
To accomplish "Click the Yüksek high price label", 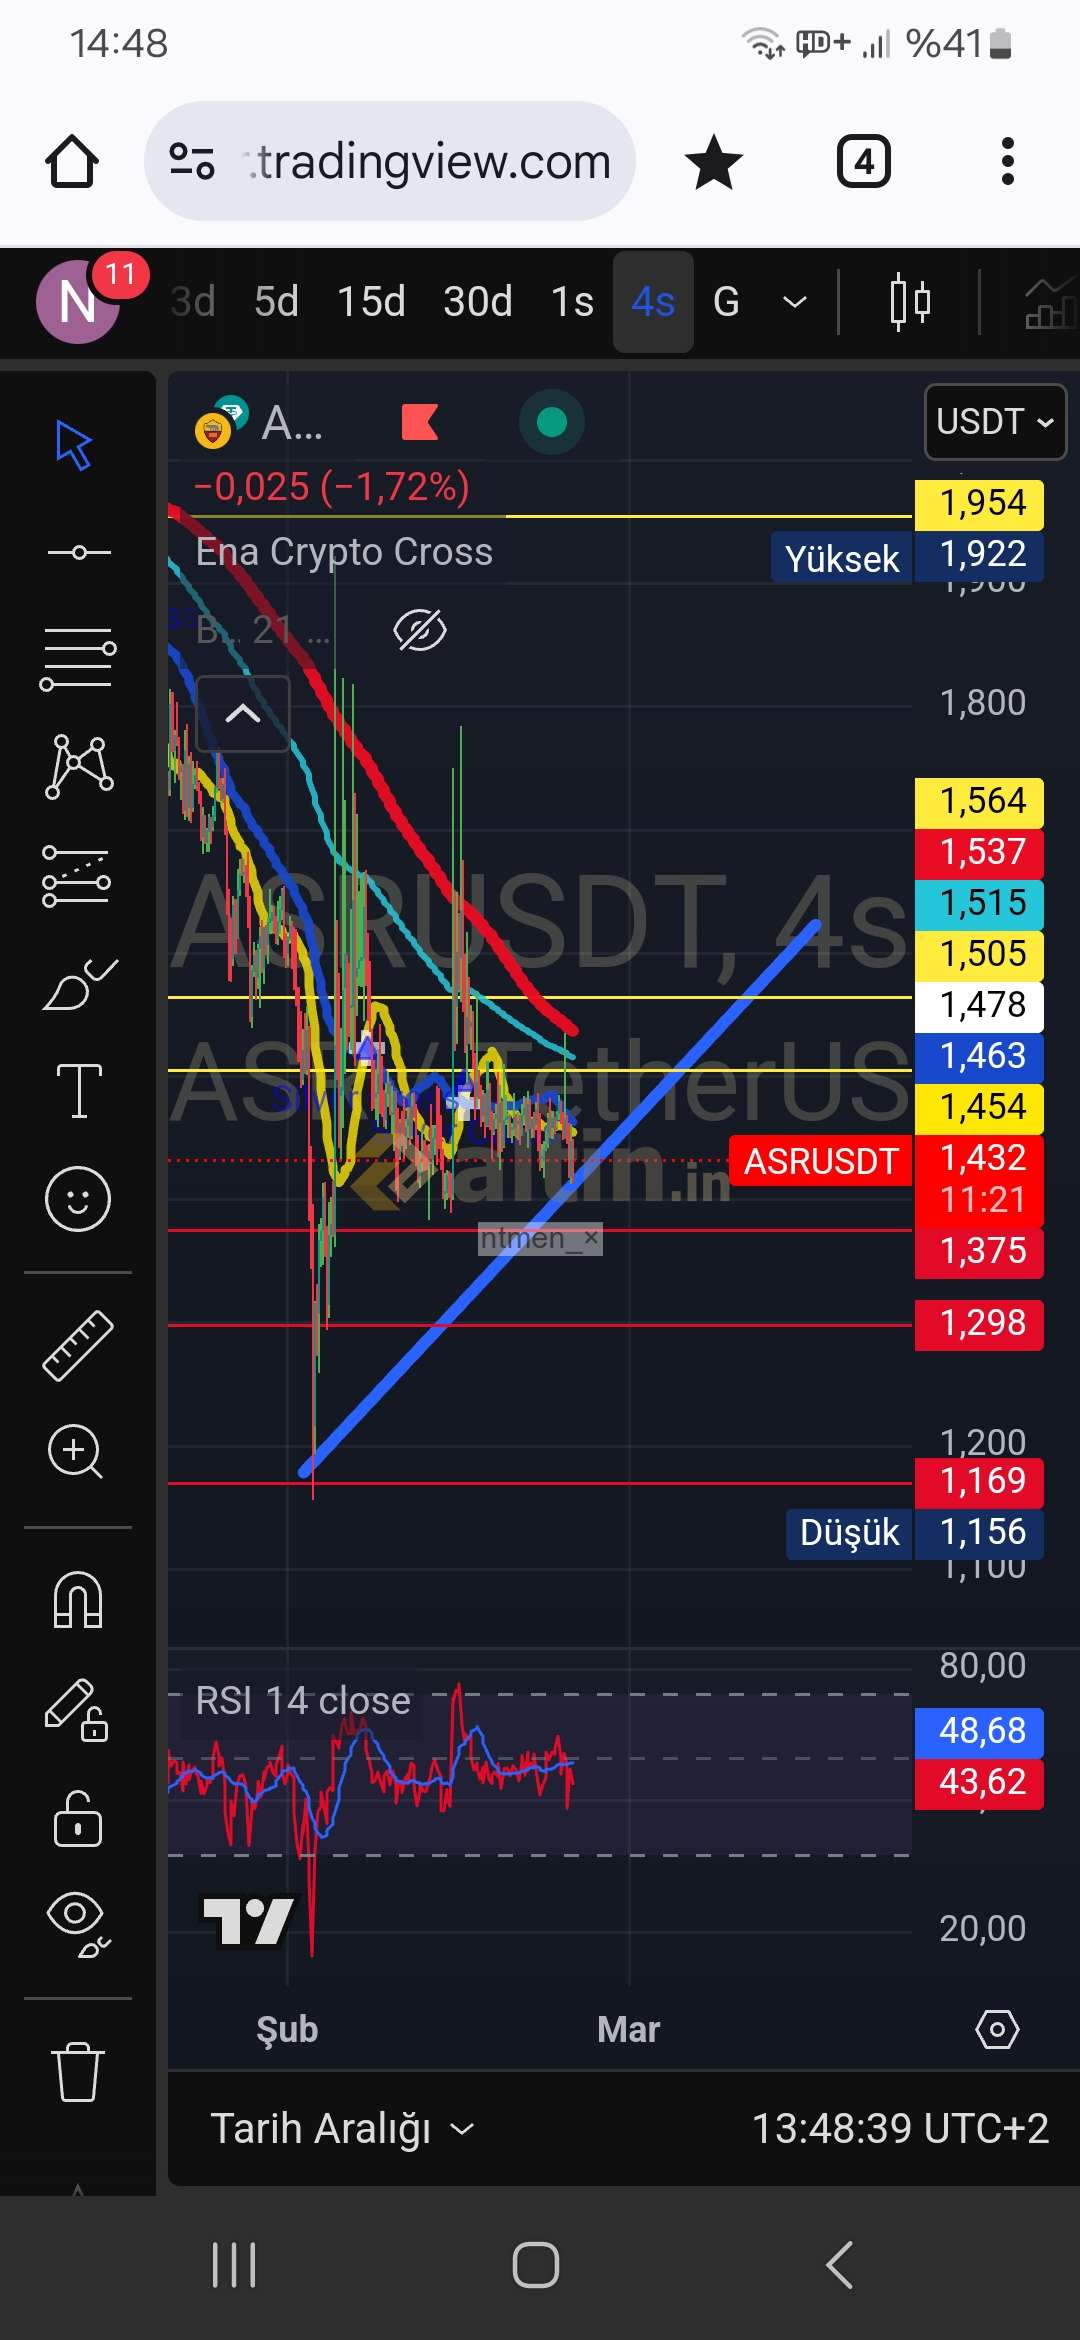I will click(842, 558).
